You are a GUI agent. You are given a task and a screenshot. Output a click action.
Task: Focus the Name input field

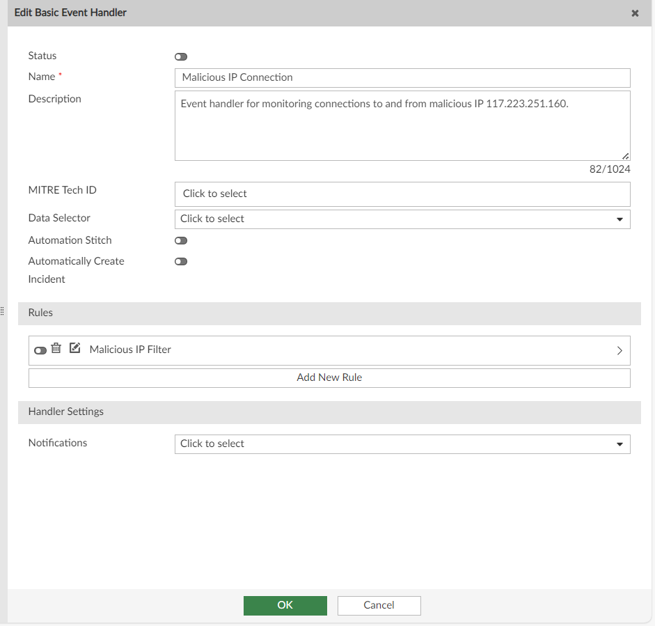tap(402, 78)
